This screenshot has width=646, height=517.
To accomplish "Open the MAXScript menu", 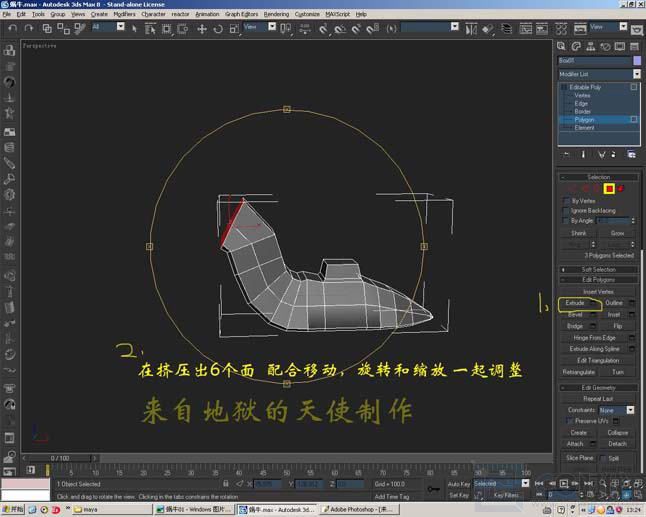I will click(x=337, y=14).
